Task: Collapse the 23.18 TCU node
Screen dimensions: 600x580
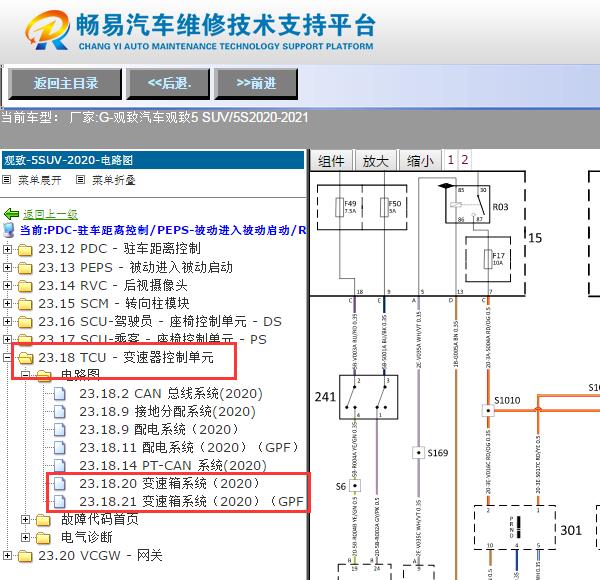Action: tap(7, 357)
